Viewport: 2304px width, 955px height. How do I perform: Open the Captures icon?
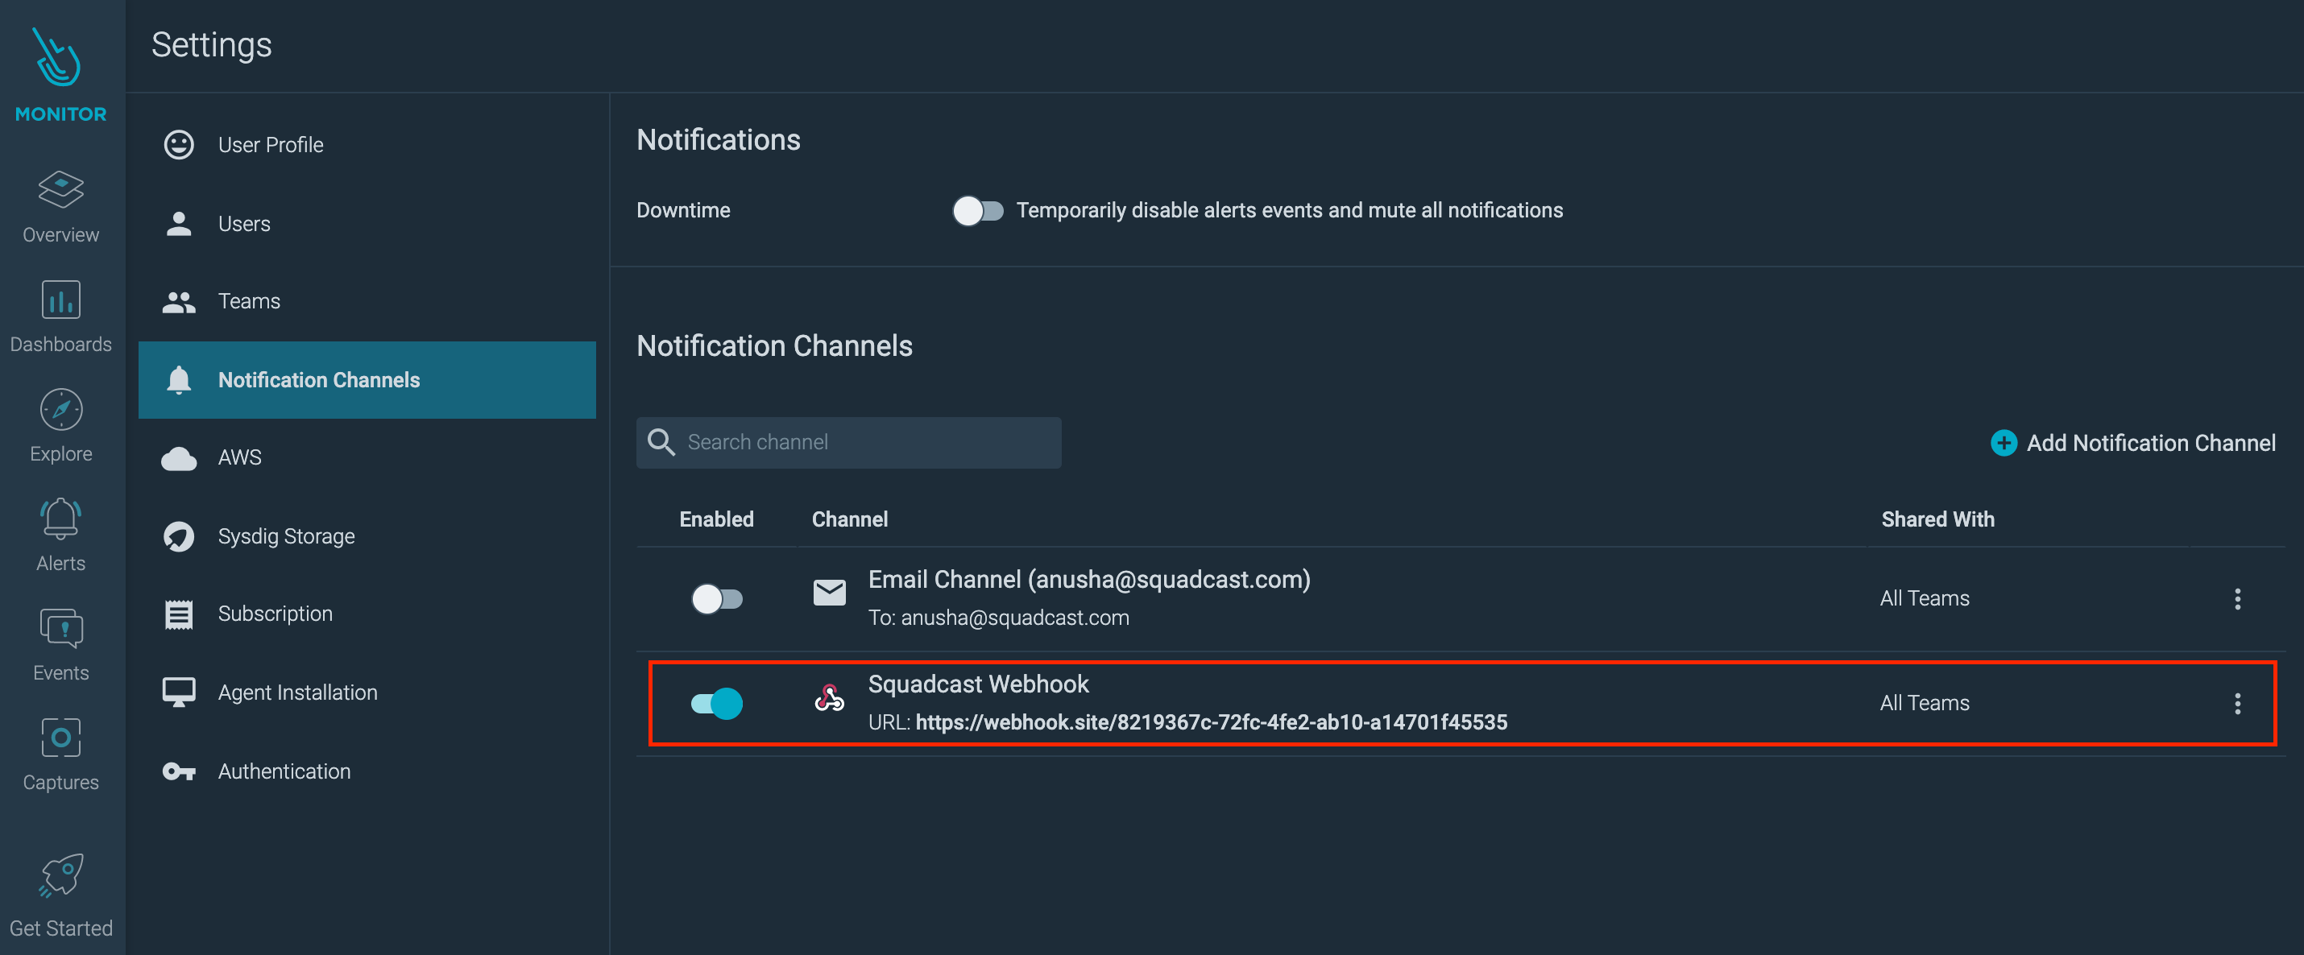61,738
